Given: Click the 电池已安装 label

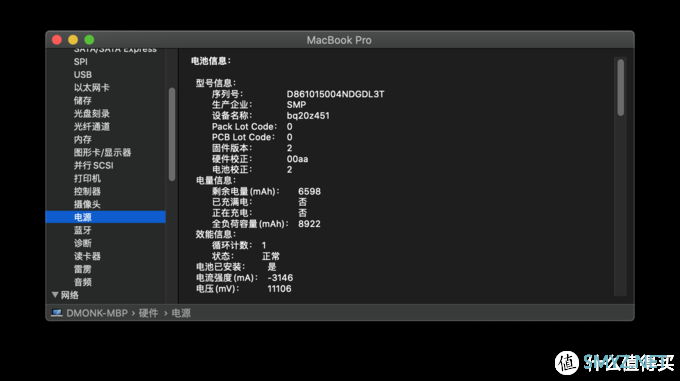Looking at the screenshot, I should coord(221,267).
